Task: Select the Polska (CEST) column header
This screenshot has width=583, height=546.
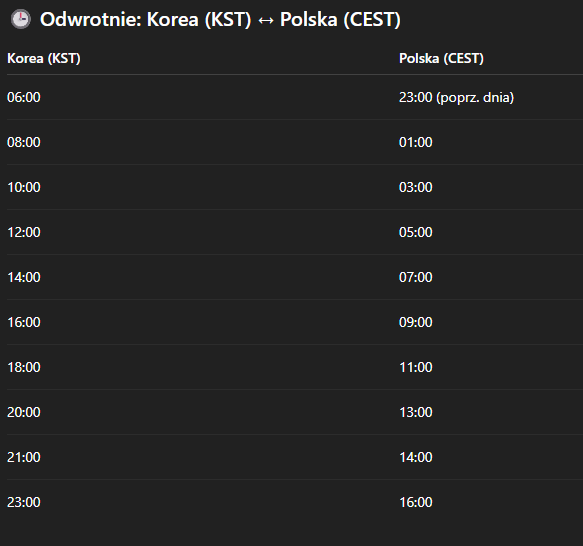Action: click(x=441, y=58)
